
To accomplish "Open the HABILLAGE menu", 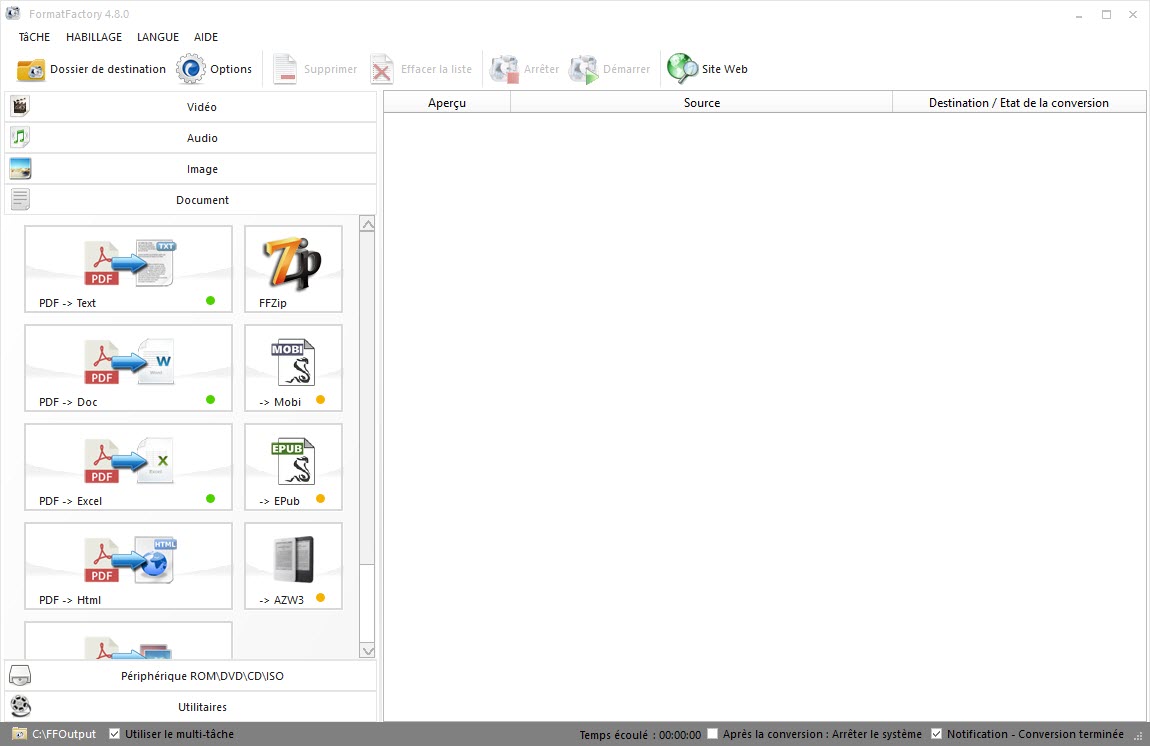I will (x=94, y=37).
